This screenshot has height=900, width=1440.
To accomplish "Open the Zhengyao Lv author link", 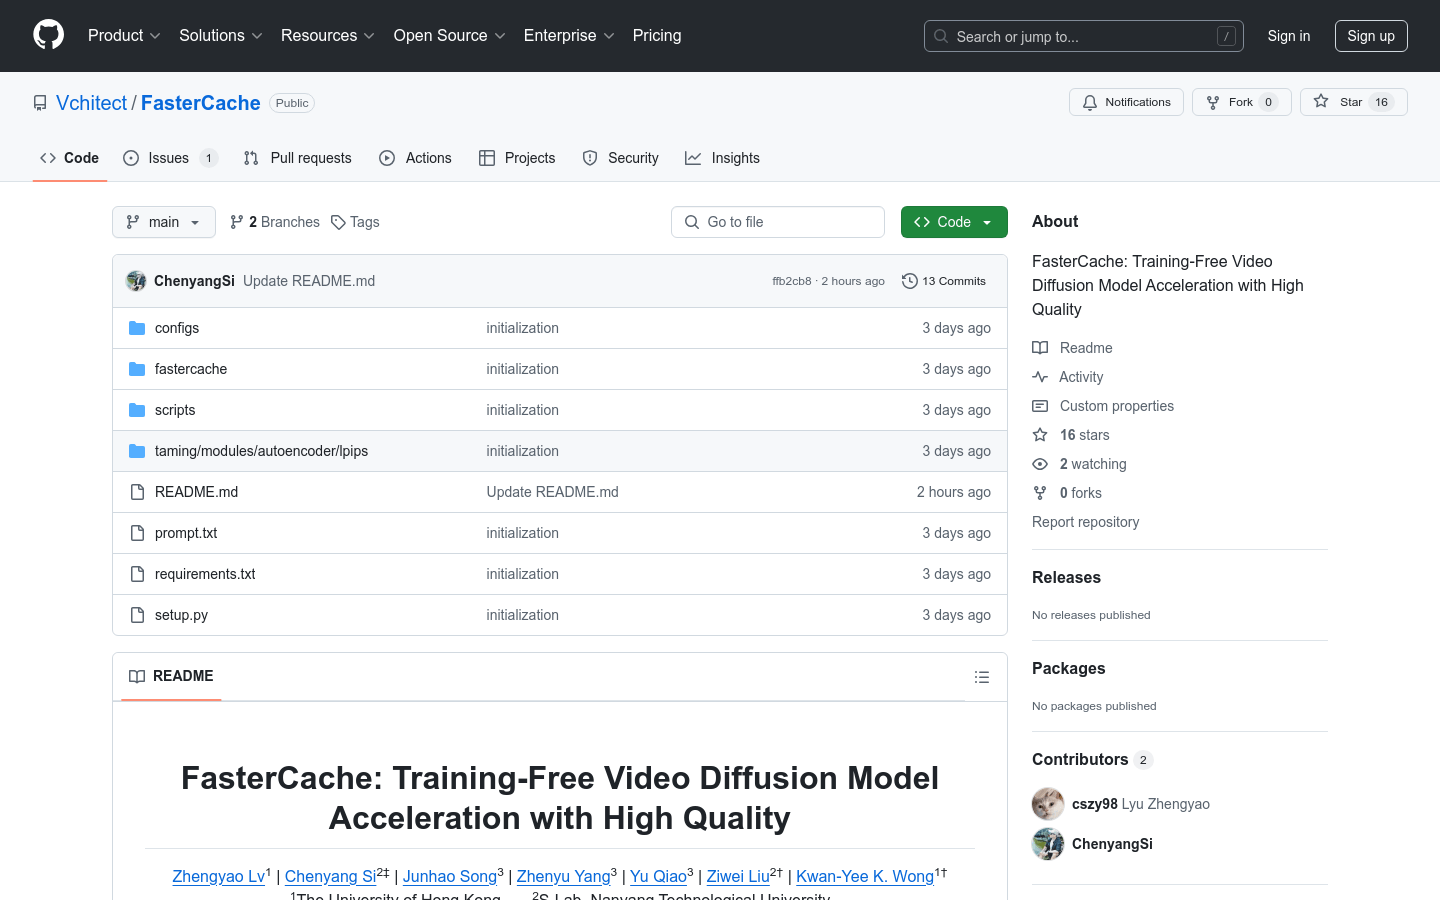I will coord(219,876).
